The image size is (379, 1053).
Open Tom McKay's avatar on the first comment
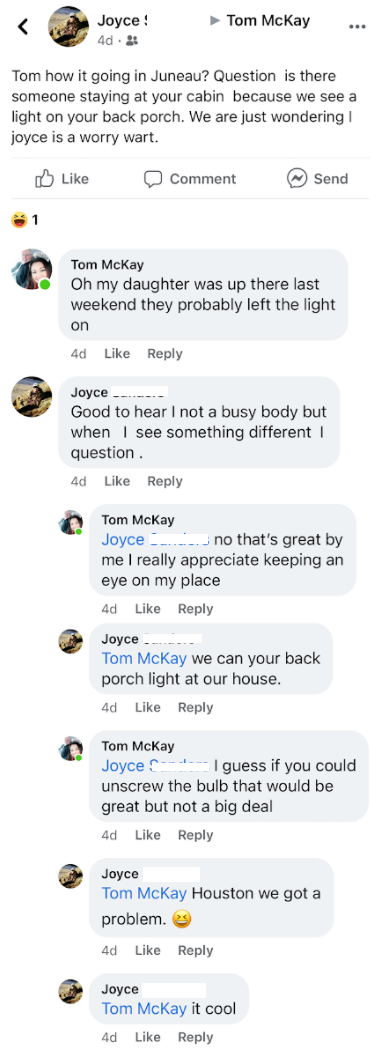coord(31,269)
